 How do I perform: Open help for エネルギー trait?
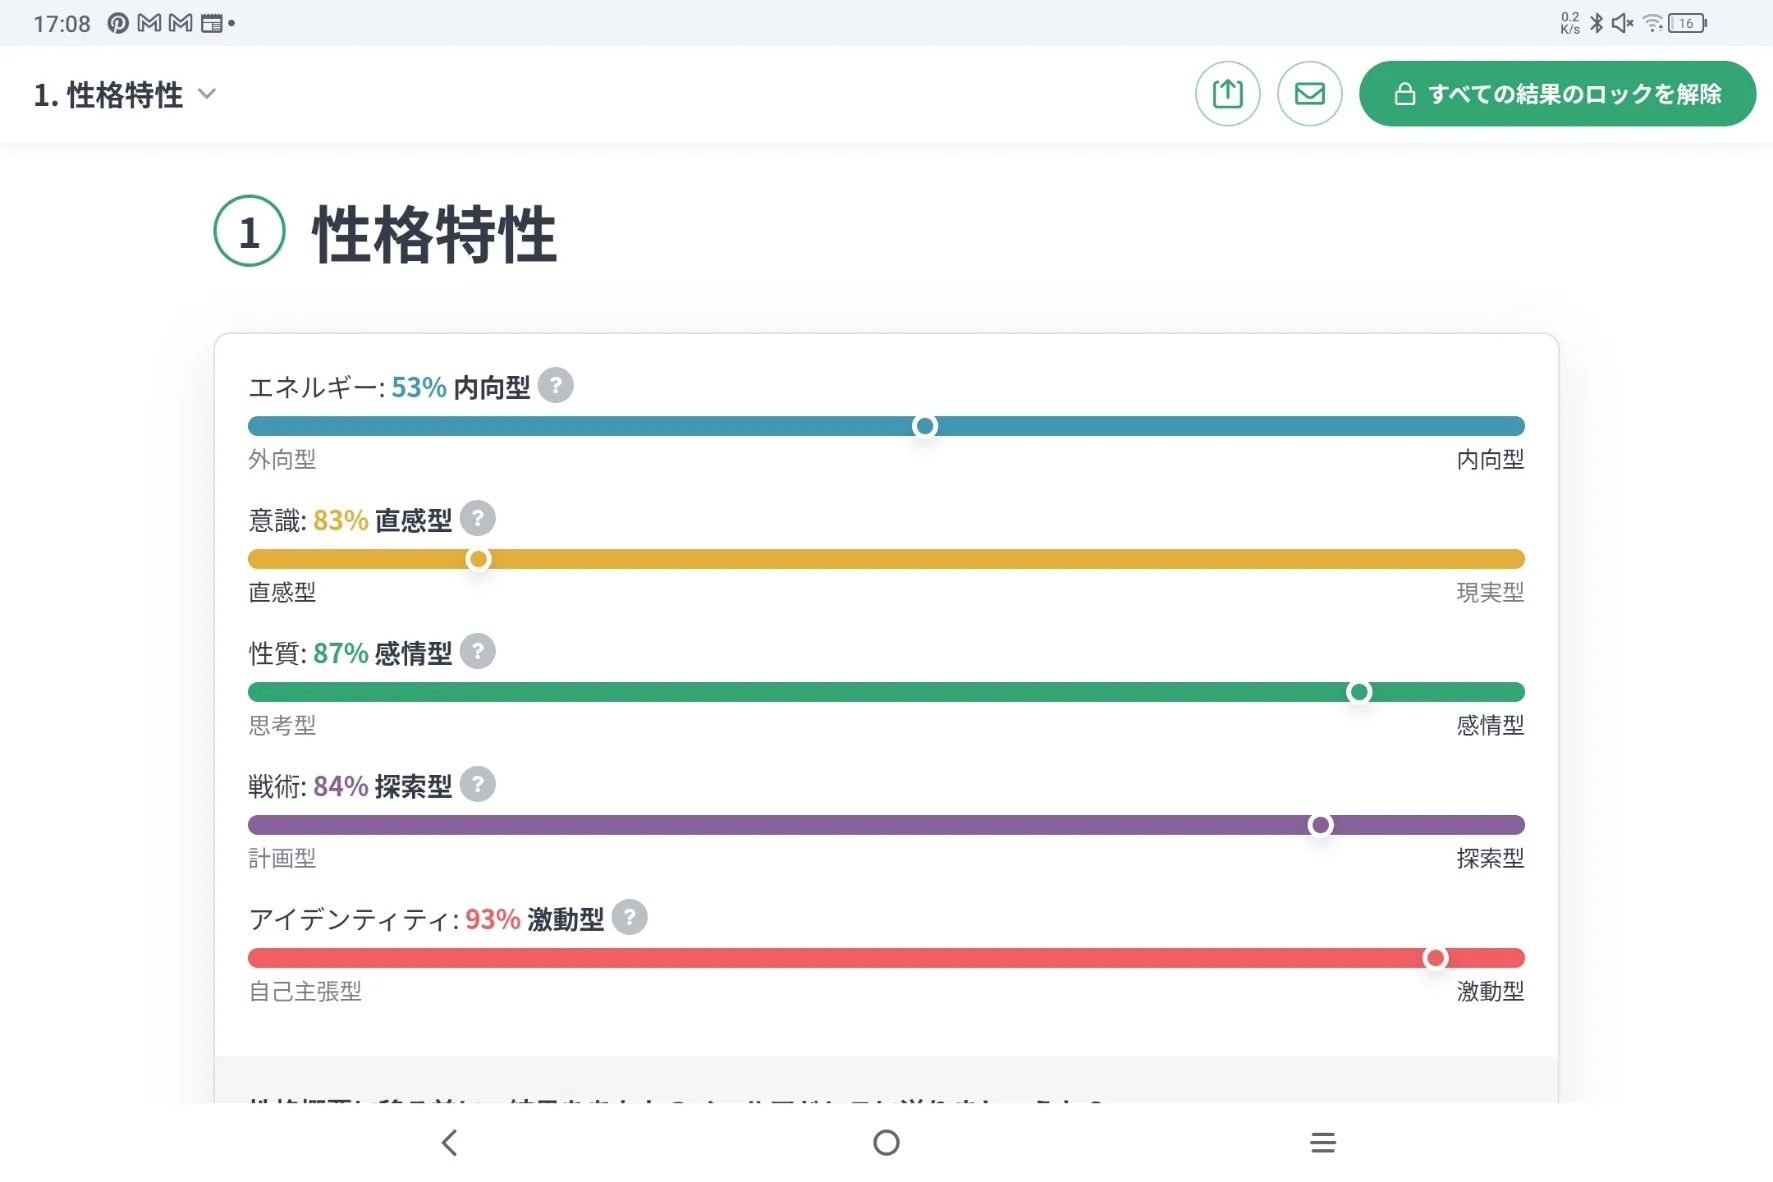[x=555, y=385]
